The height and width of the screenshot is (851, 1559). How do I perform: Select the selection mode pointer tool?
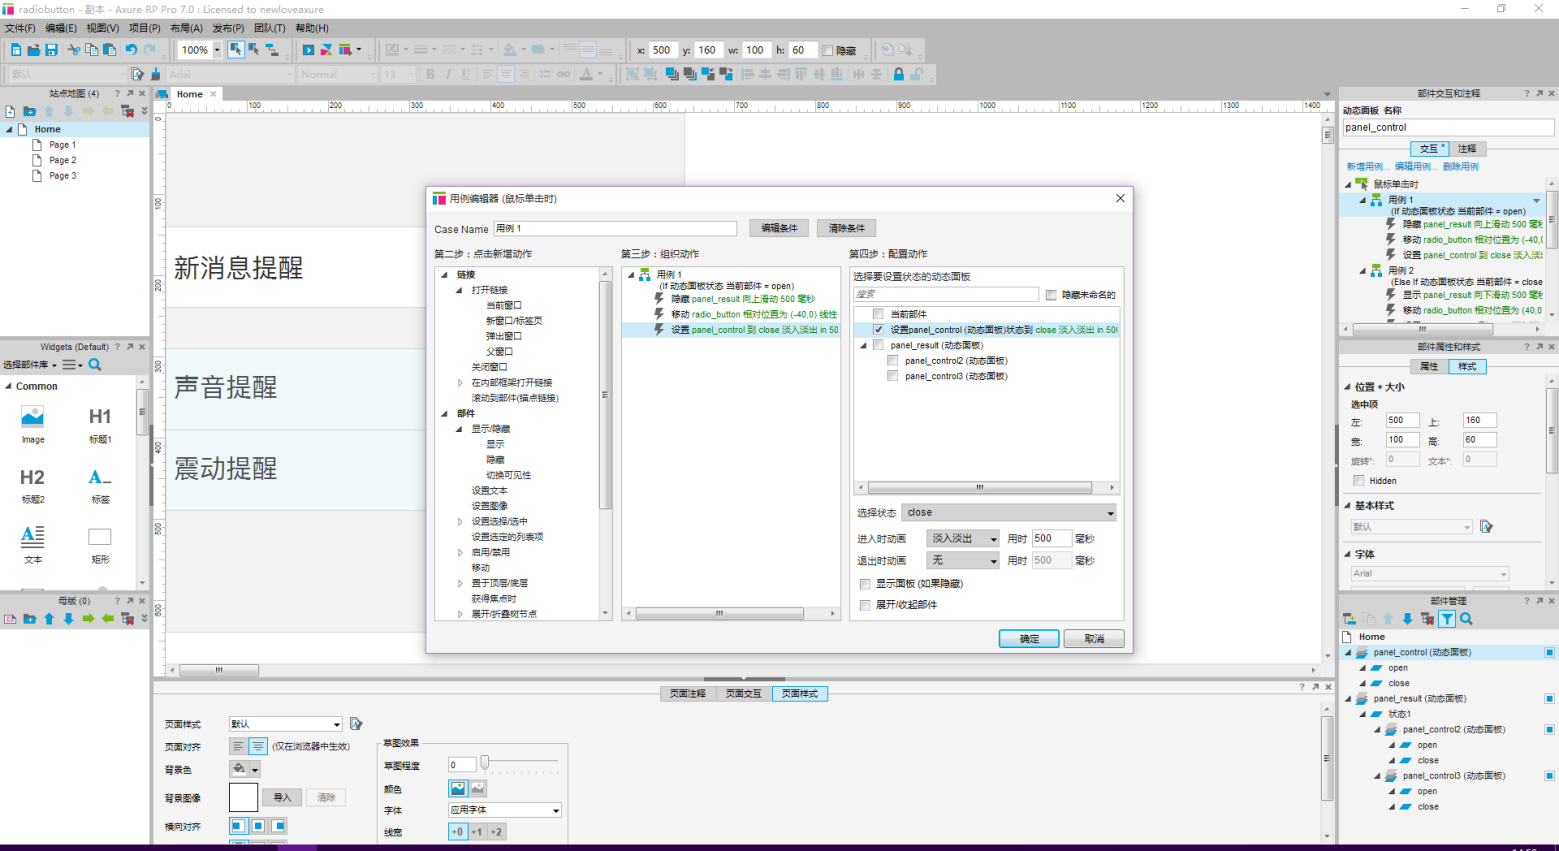click(x=235, y=50)
